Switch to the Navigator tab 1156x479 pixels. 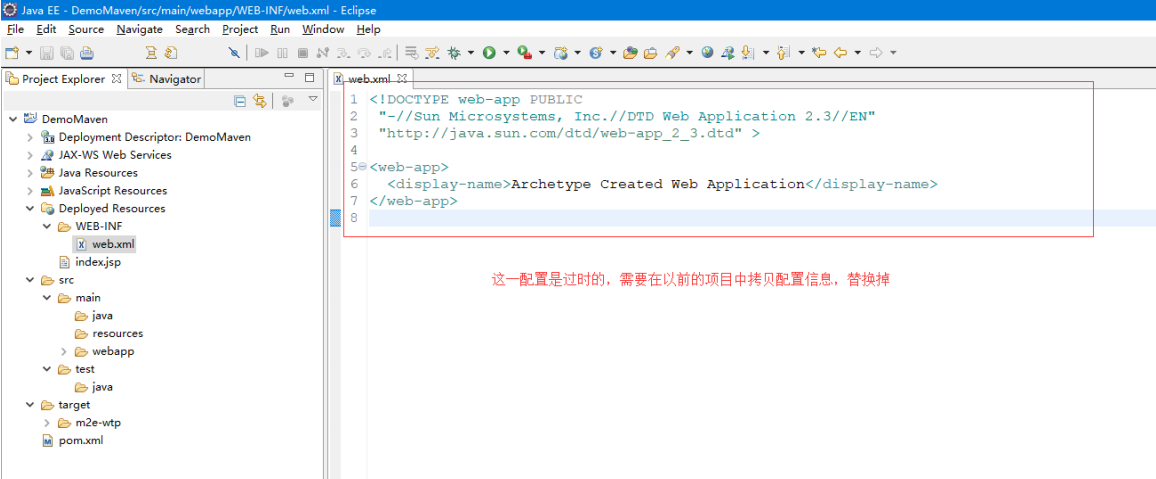(167, 79)
